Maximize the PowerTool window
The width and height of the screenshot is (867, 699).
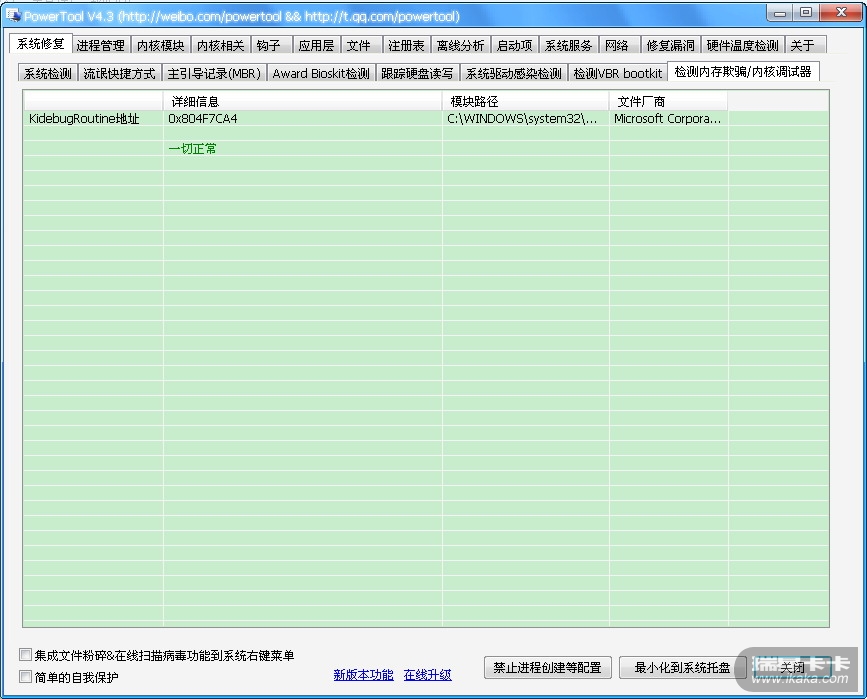pyautogui.click(x=806, y=12)
